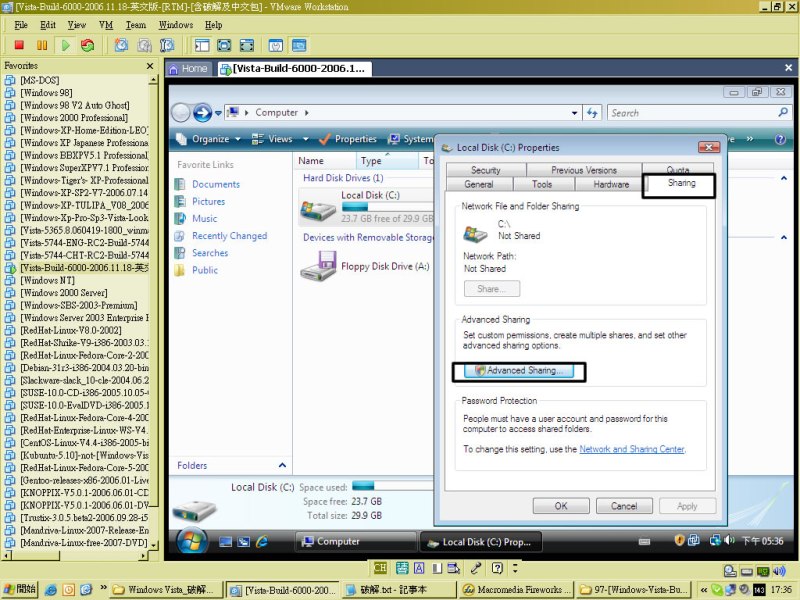800x600 pixels.
Task: Switch to the Security tab
Action: (486, 170)
